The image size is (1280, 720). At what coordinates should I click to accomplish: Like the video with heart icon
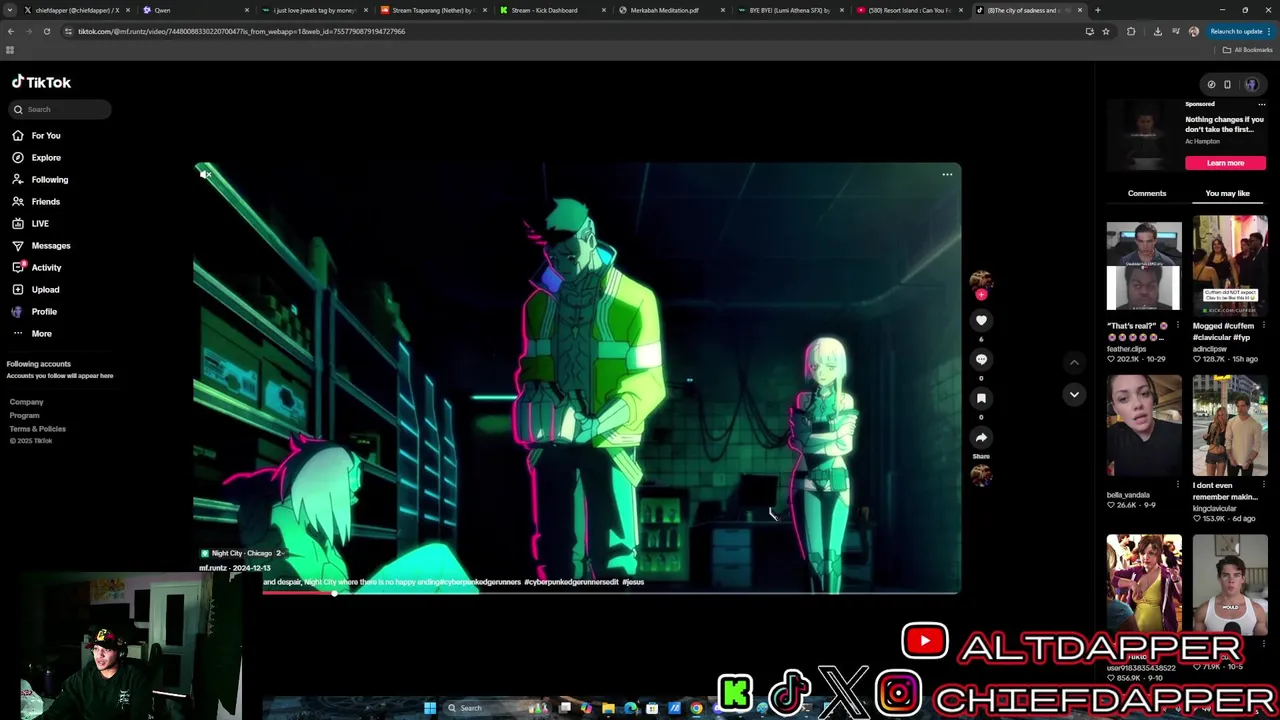(981, 320)
